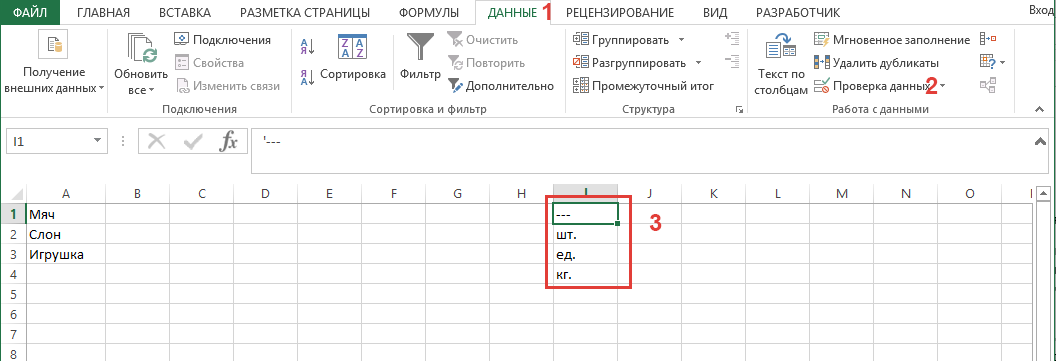Expand the formula bar with chevron
This screenshot has width=1056, height=361.
pos(1041,141)
